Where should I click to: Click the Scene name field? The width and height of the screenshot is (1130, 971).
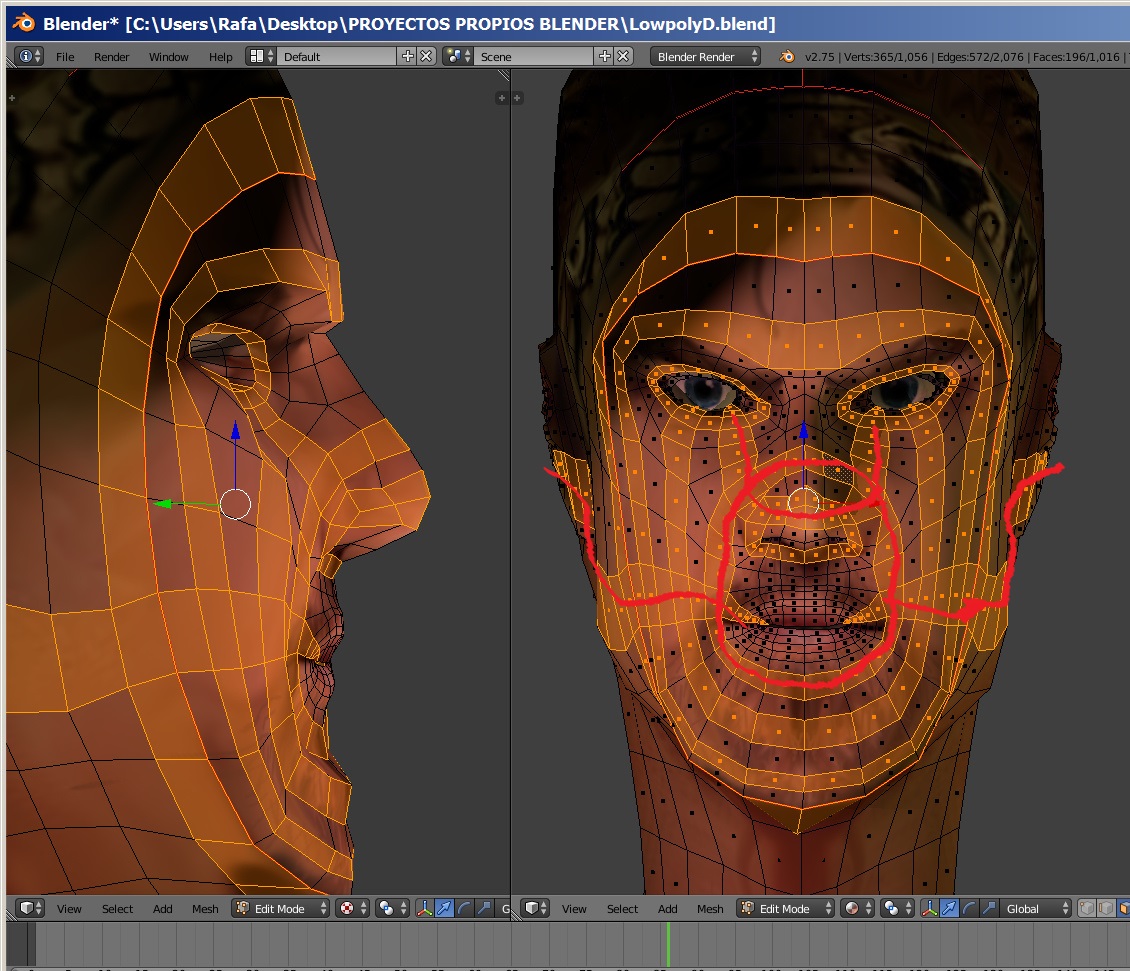tap(535, 57)
